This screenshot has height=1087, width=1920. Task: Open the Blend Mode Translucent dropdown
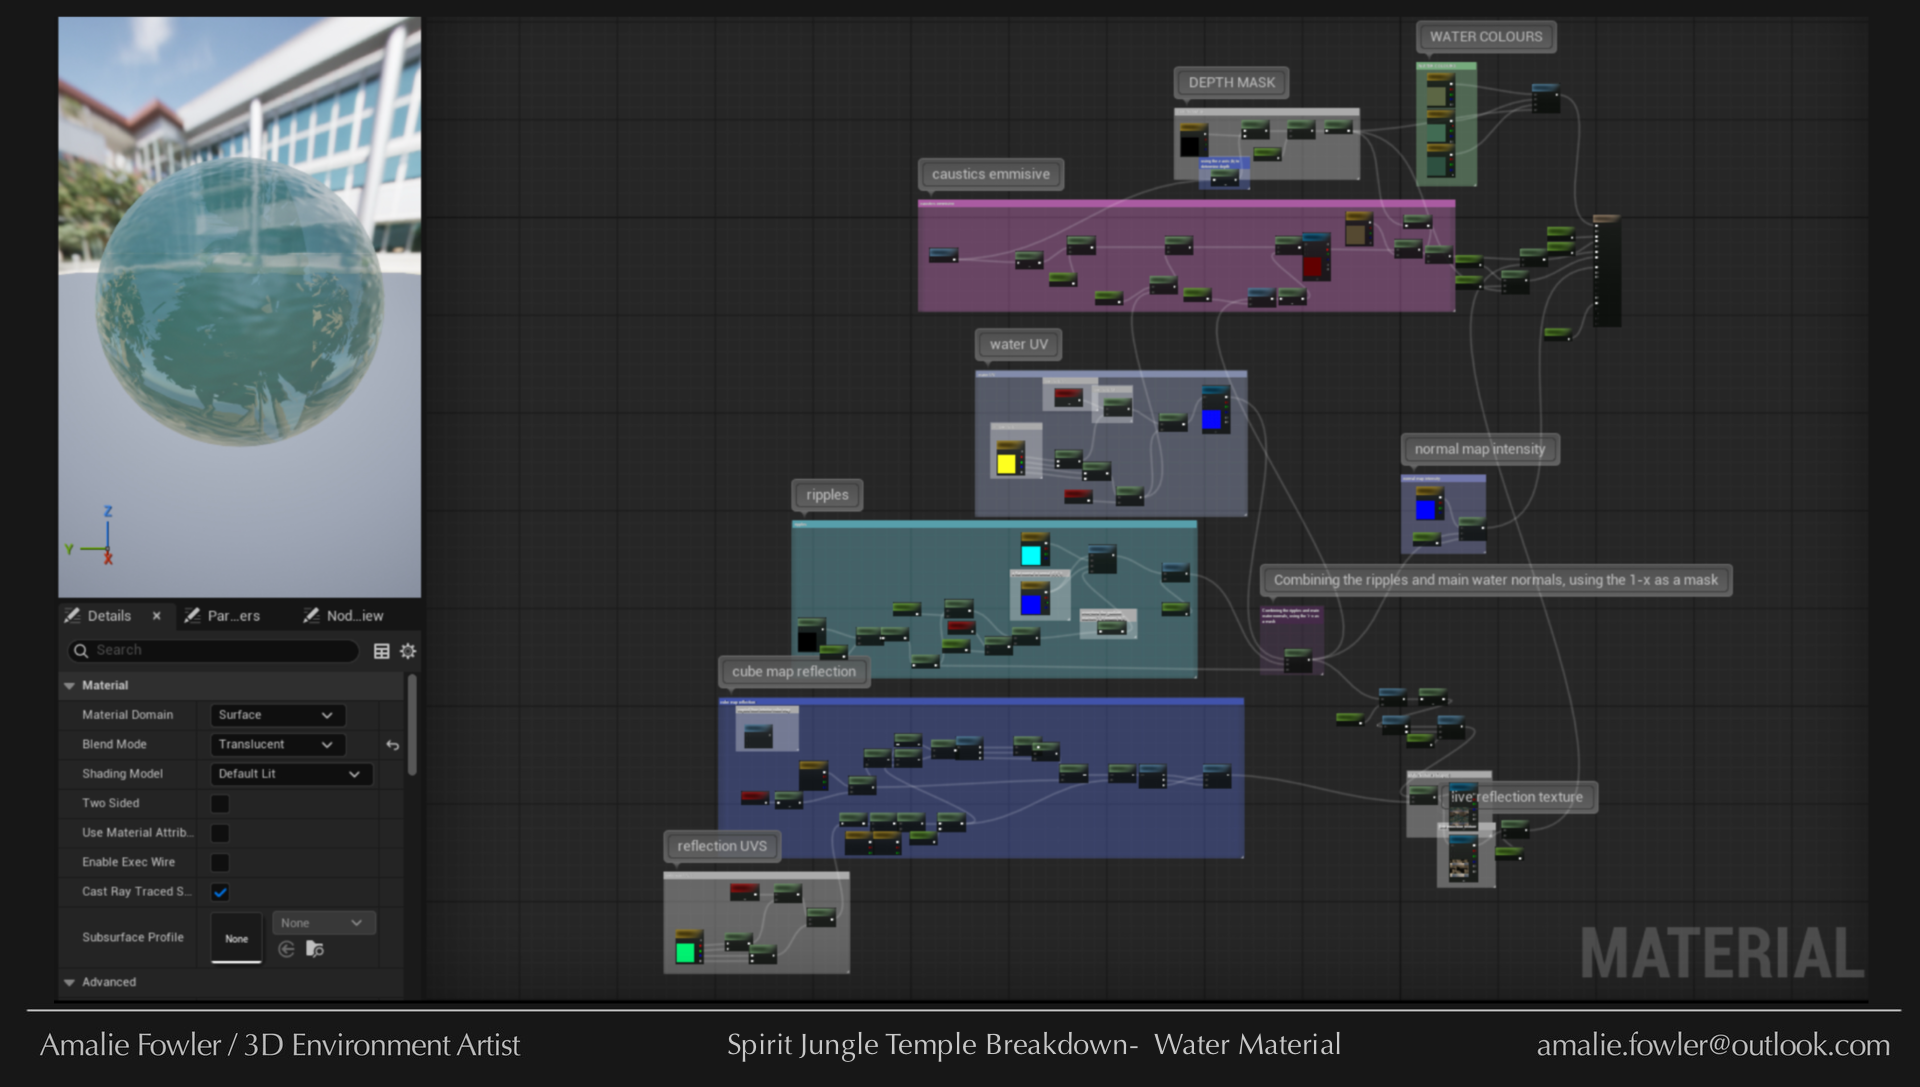click(x=278, y=745)
